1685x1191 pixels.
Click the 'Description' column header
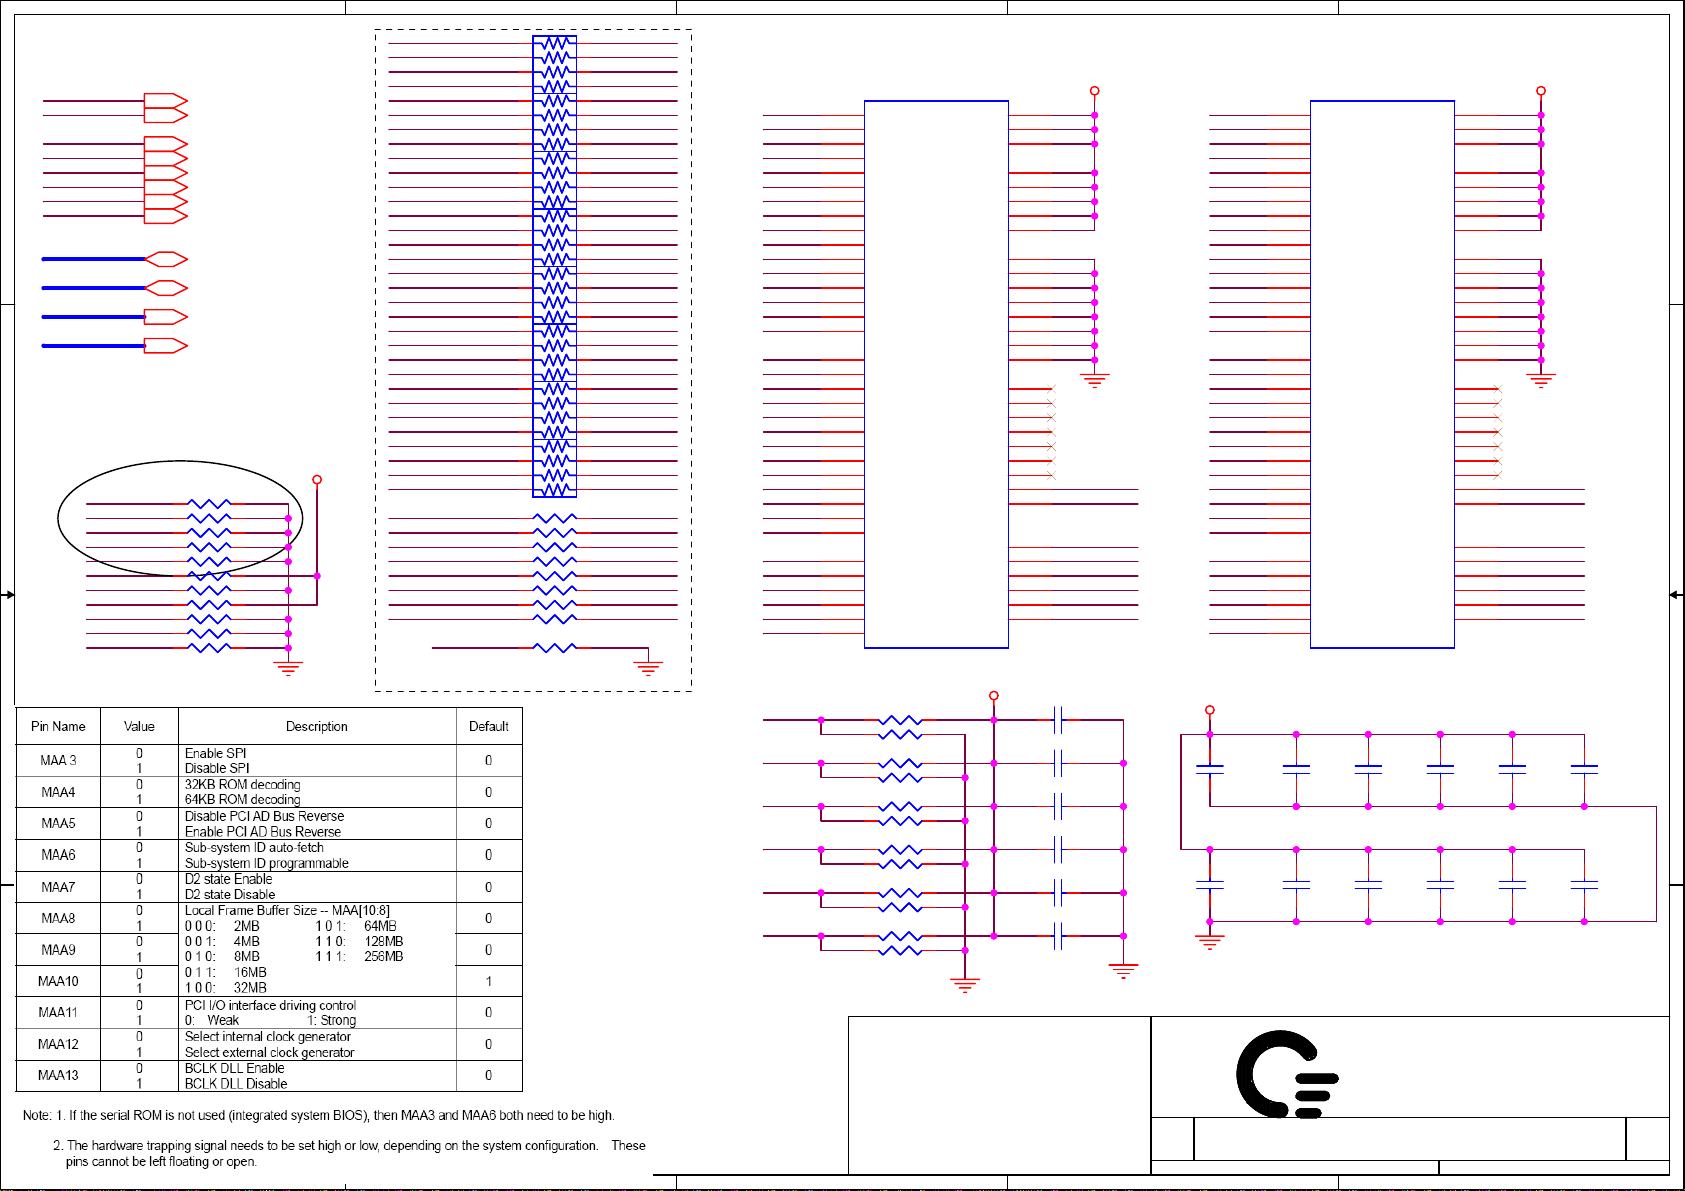coord(317,727)
